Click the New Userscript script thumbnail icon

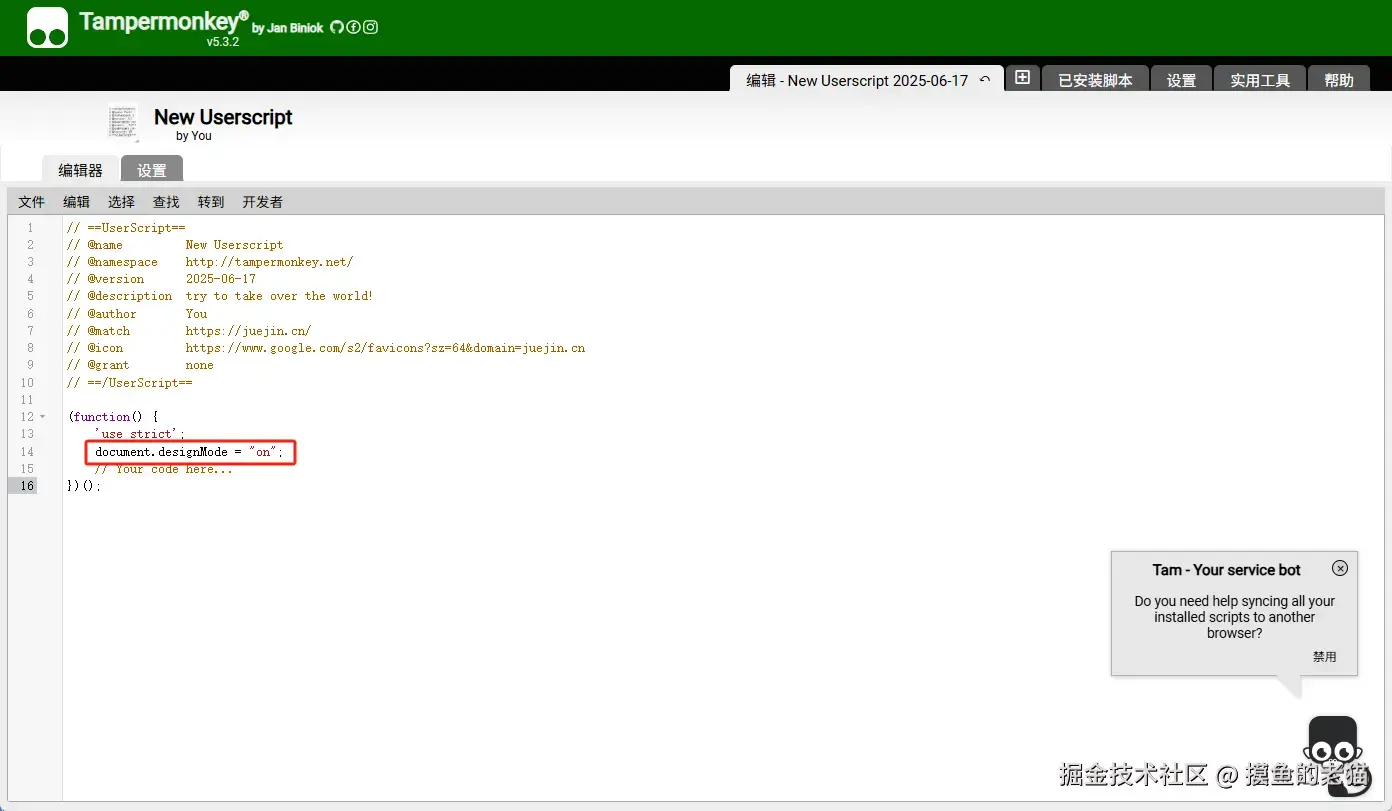coord(122,122)
